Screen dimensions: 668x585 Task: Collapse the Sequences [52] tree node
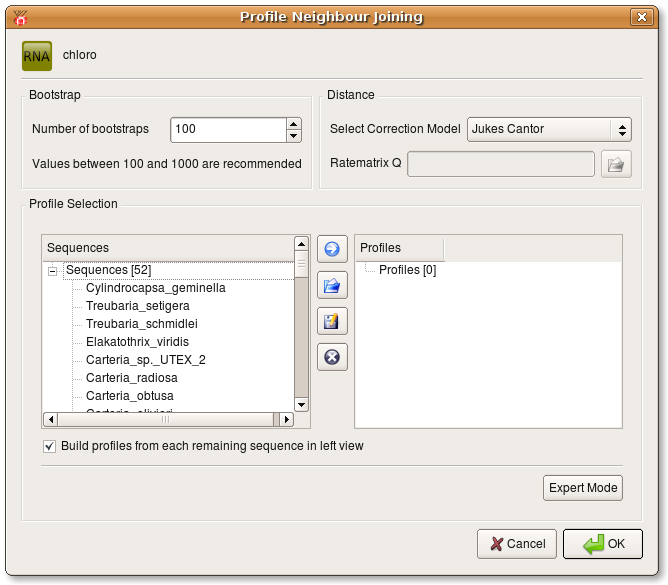point(52,270)
